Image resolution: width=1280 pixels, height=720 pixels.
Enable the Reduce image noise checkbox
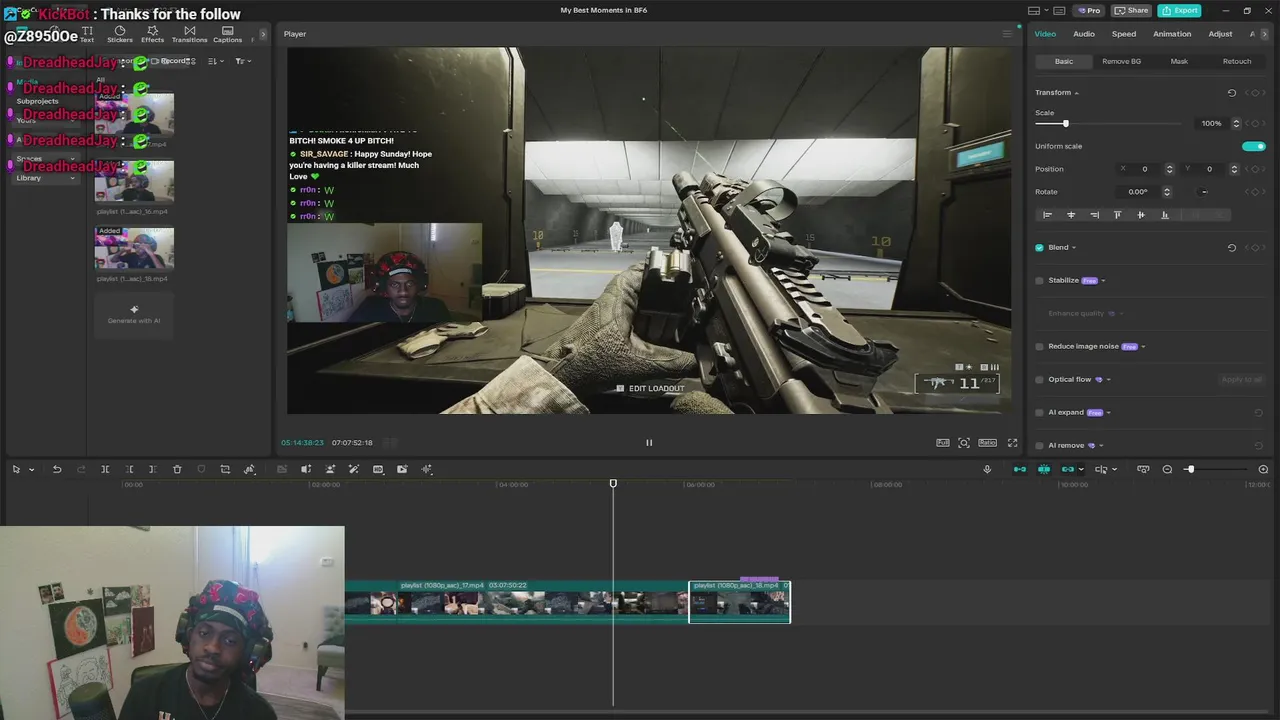(1039, 346)
